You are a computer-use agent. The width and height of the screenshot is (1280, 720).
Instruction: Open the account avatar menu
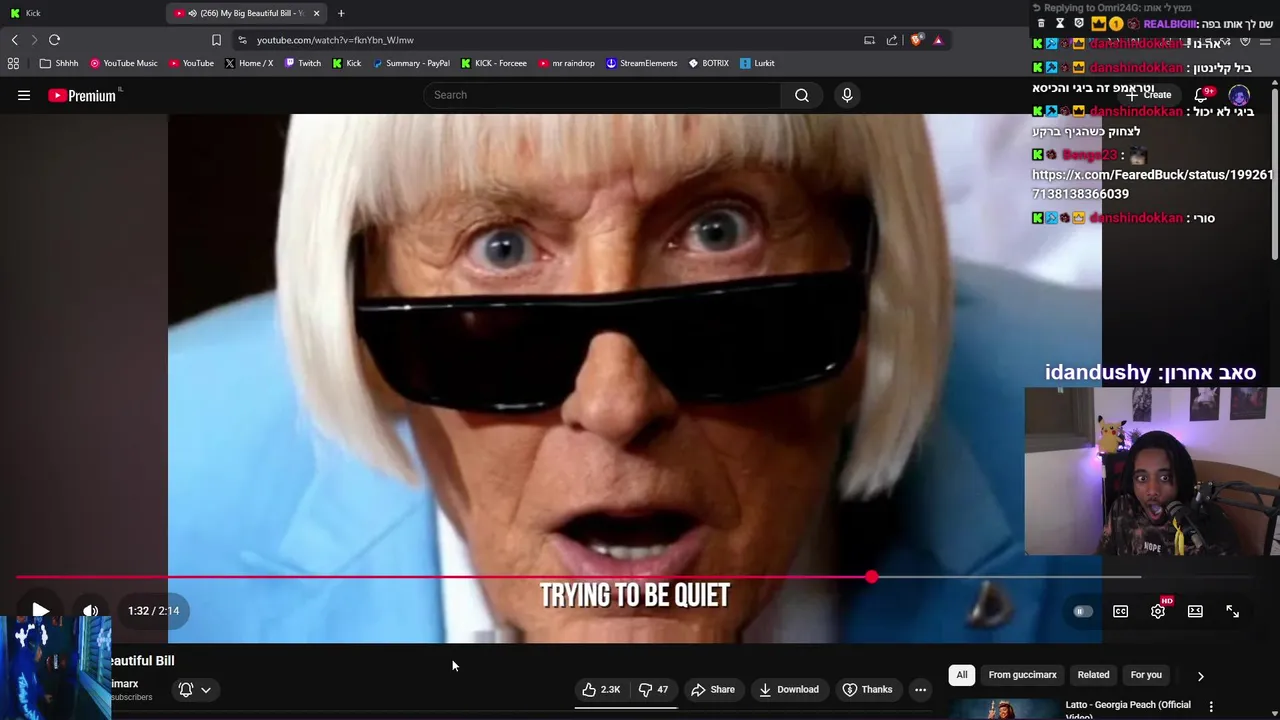coord(1239,96)
